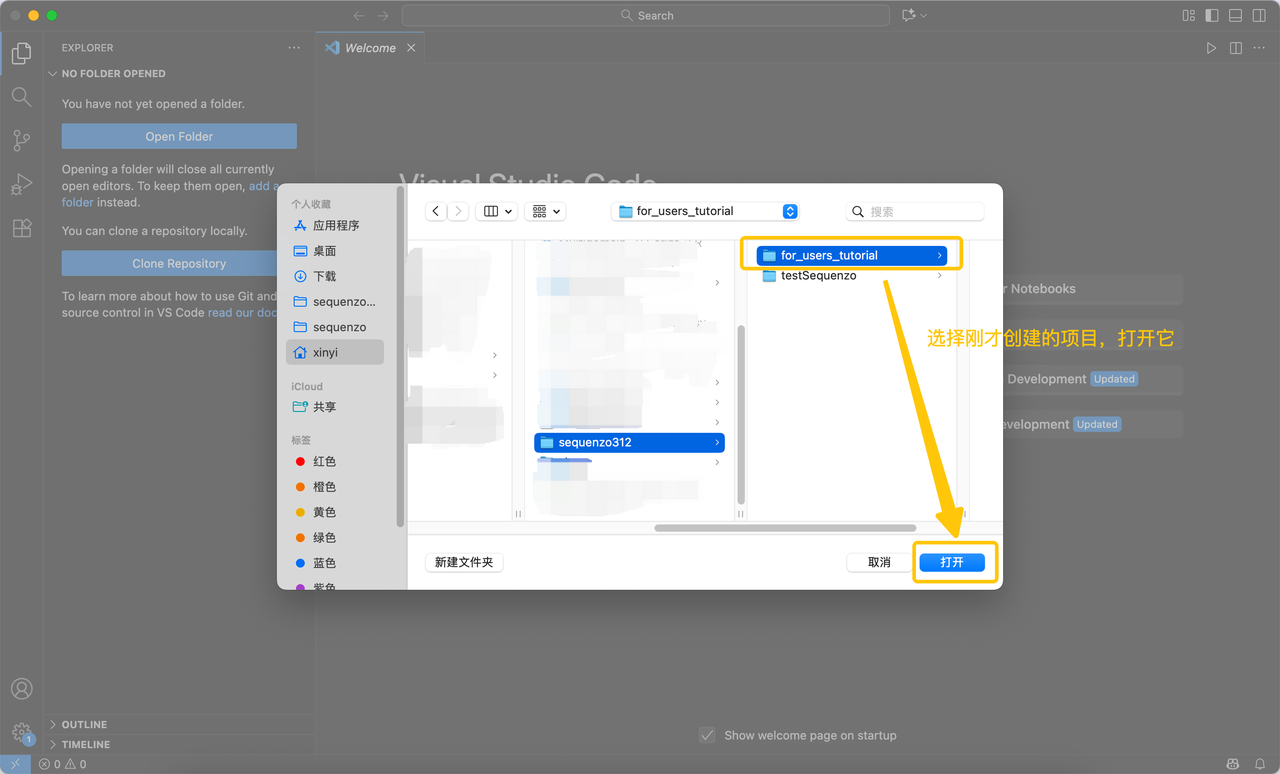
Task: Select the 红色 red tag
Action: (324, 461)
